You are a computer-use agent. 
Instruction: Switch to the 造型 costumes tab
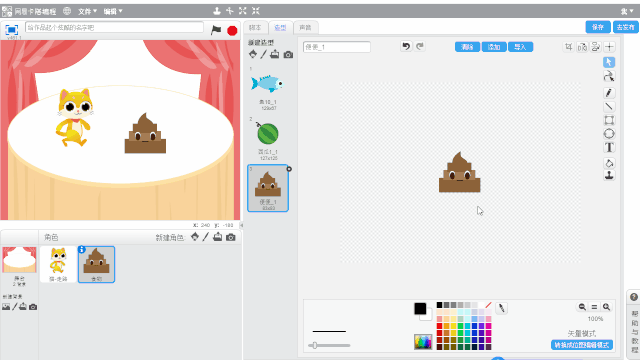280,27
